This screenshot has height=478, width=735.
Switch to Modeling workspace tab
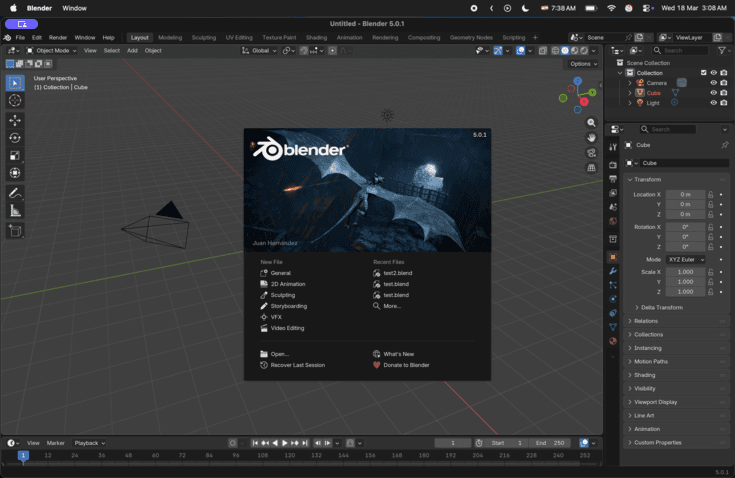click(170, 37)
